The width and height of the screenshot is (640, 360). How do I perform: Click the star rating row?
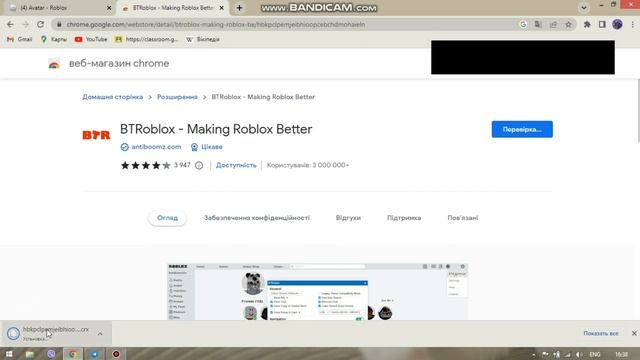coord(145,165)
